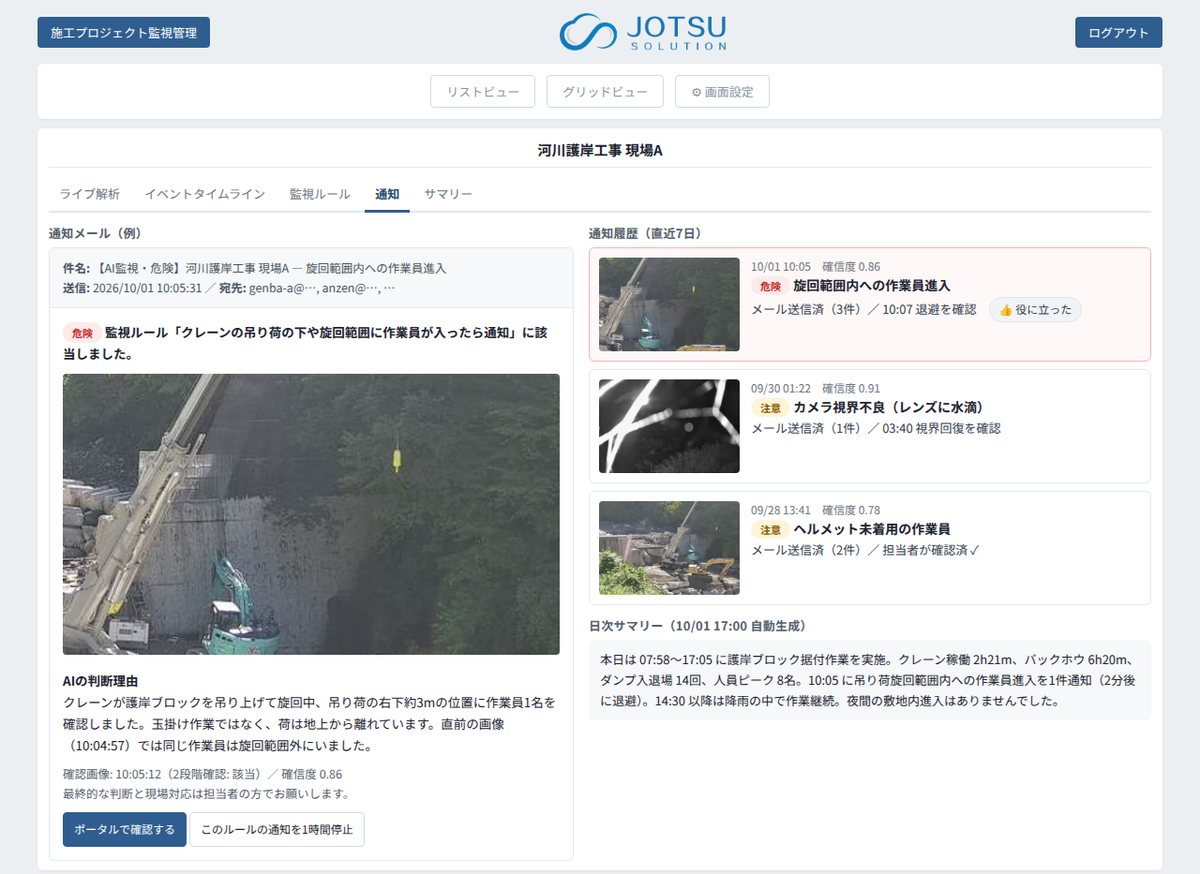The width and height of the screenshot is (1200, 874).
Task: Click このルールの通知を1時間停止 button
Action: (x=277, y=829)
